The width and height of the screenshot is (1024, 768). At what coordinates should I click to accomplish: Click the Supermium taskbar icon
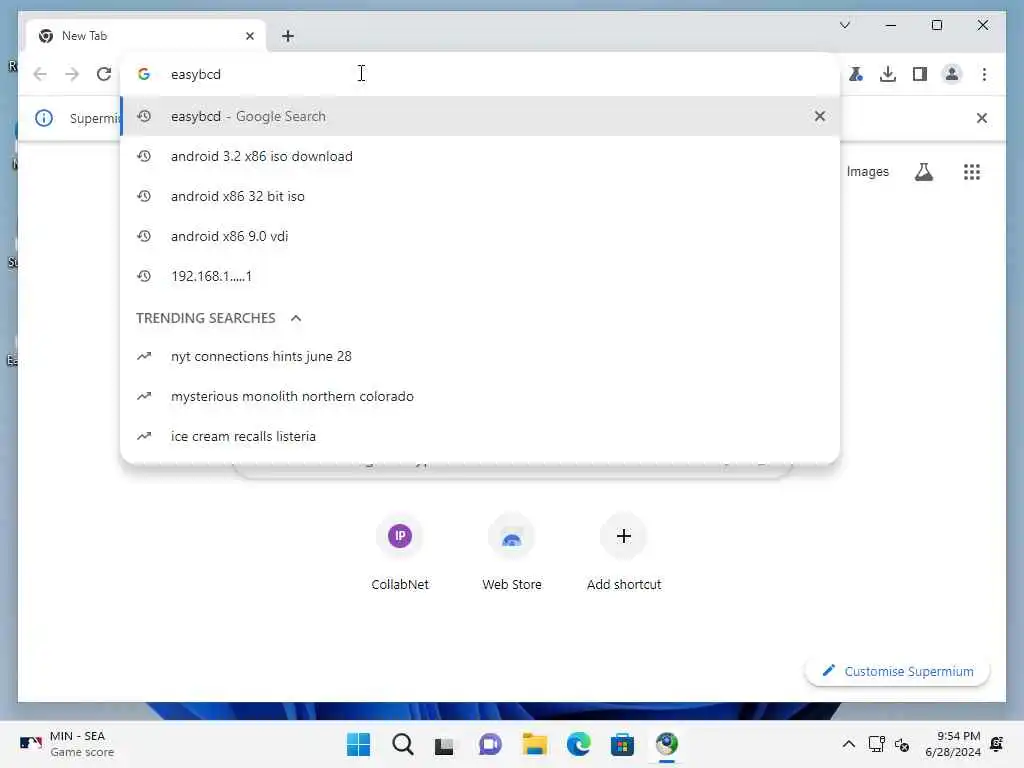coord(666,744)
